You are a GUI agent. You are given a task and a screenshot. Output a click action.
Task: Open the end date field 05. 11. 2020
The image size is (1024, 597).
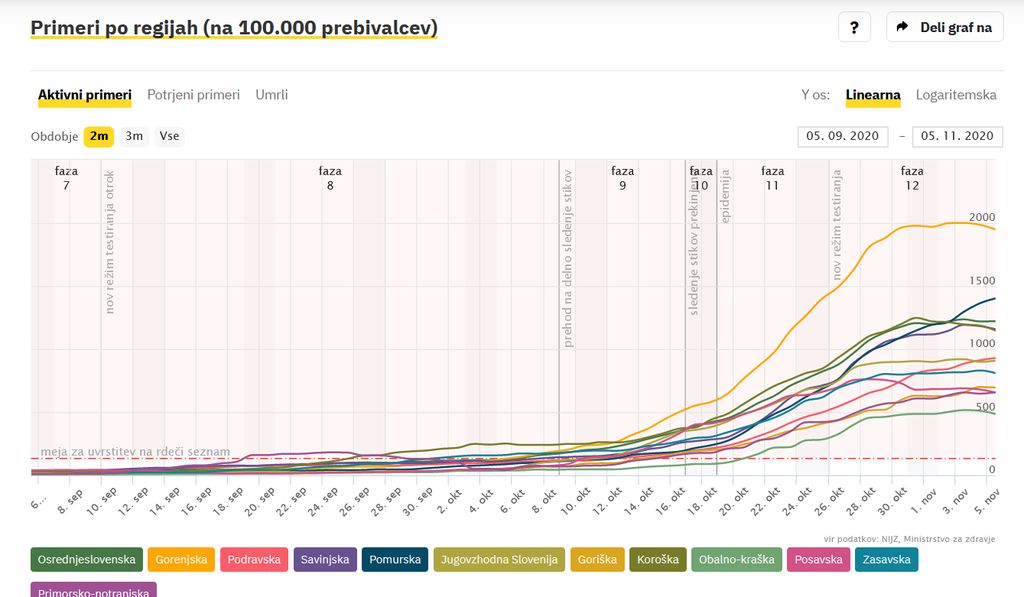[x=957, y=136]
